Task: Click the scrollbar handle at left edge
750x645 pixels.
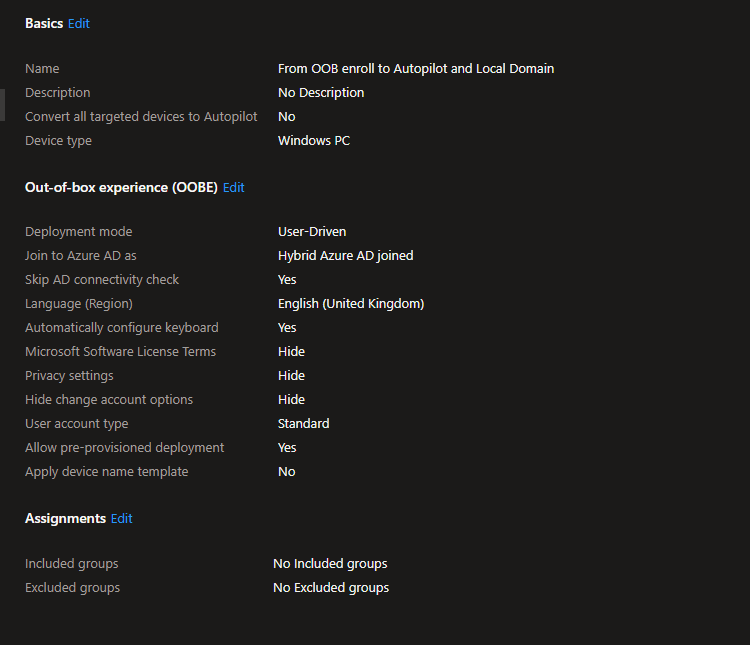Action: tap(2, 105)
